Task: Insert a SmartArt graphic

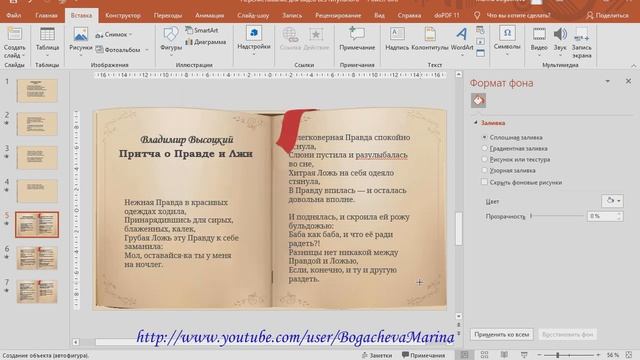Action: [x=201, y=30]
